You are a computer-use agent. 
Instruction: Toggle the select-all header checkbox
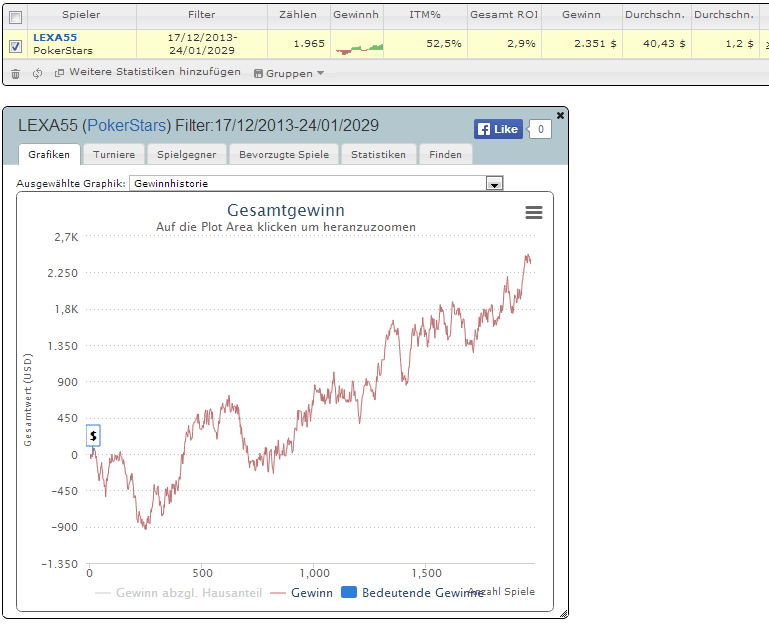pyautogui.click(x=16, y=18)
